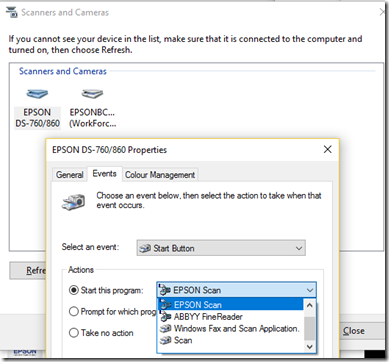Click the Scanners and Cameras group heading
This screenshot has height=362, width=389.
click(63, 71)
